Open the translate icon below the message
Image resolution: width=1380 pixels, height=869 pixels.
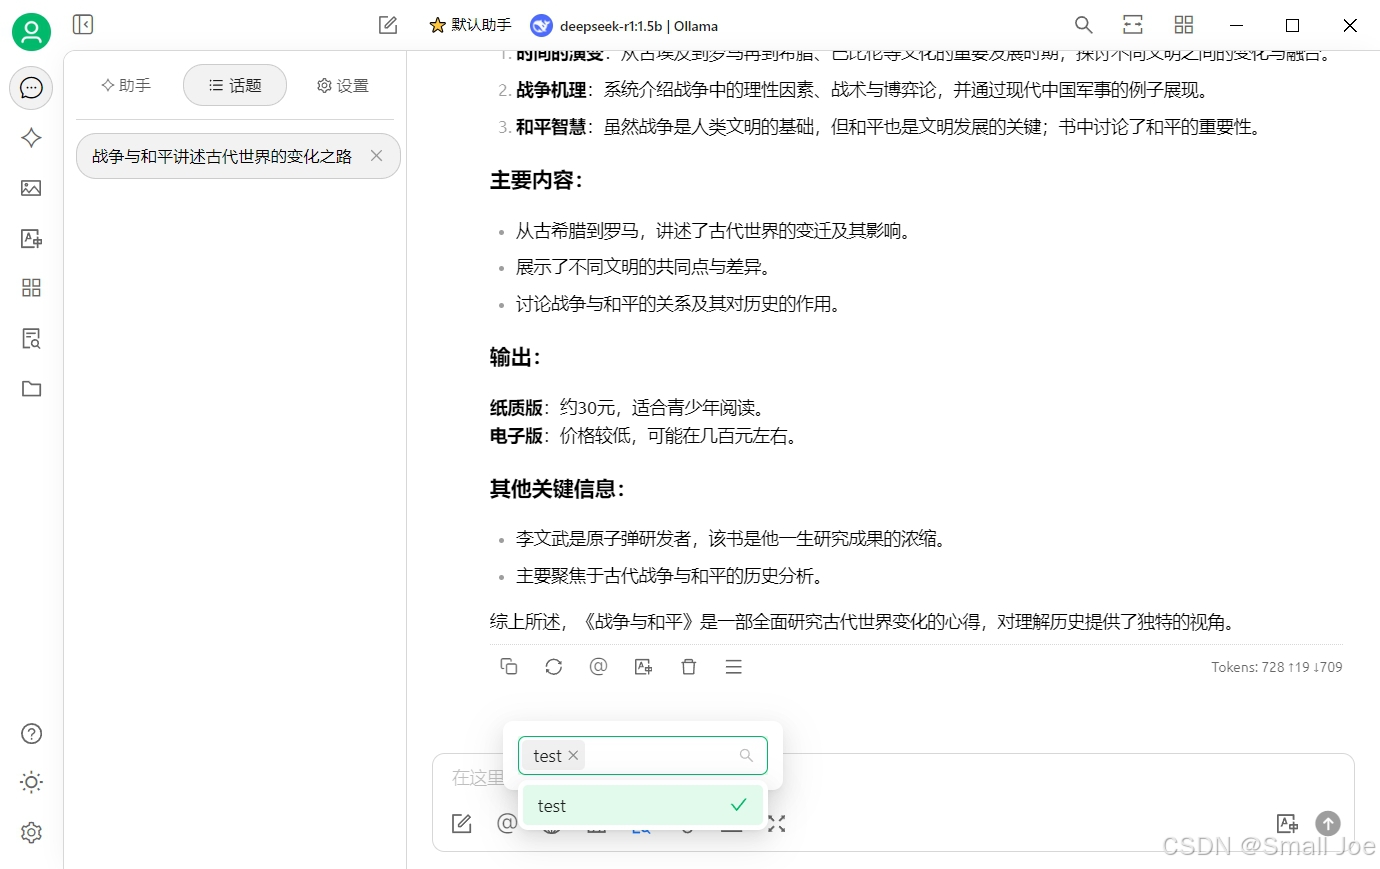(x=643, y=666)
